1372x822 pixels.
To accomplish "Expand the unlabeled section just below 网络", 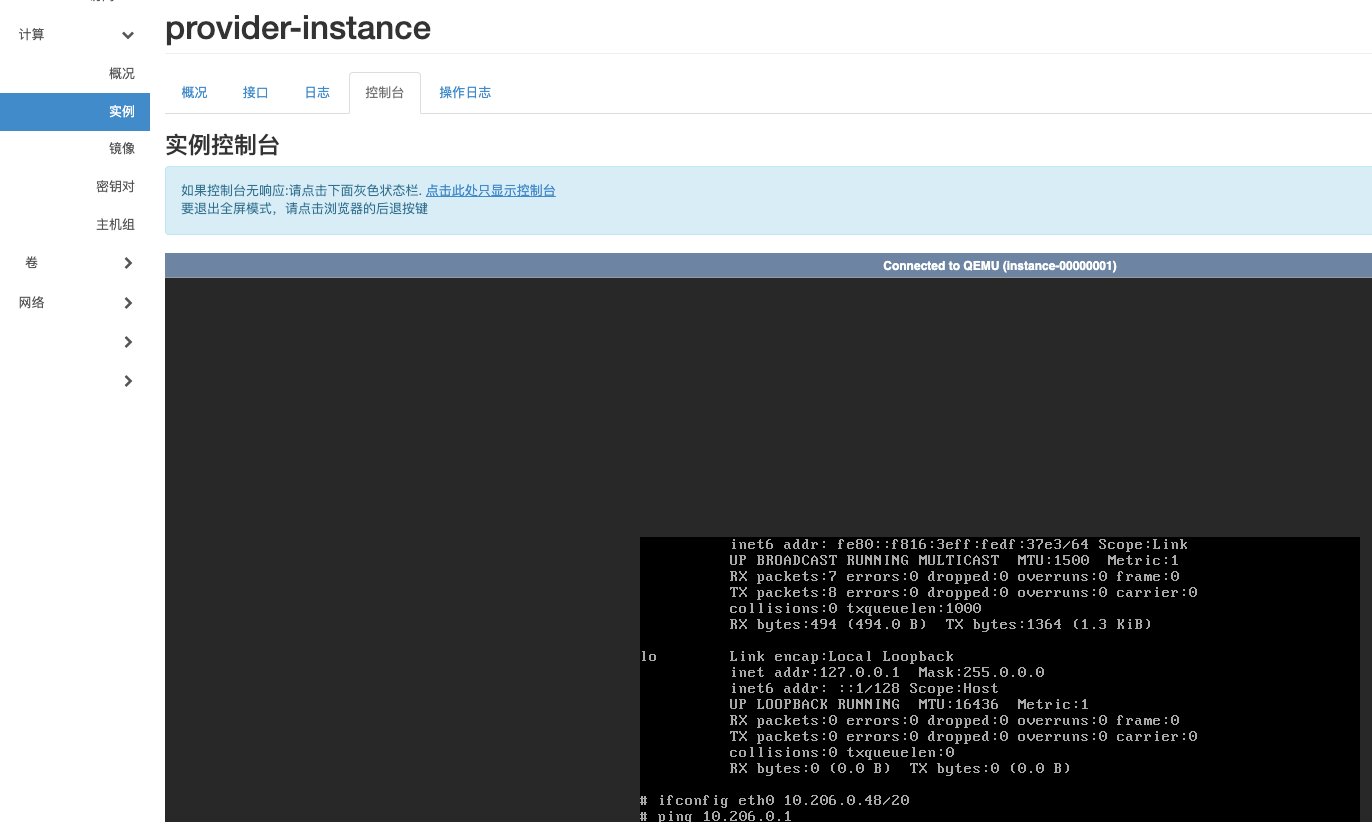I will tap(128, 342).
